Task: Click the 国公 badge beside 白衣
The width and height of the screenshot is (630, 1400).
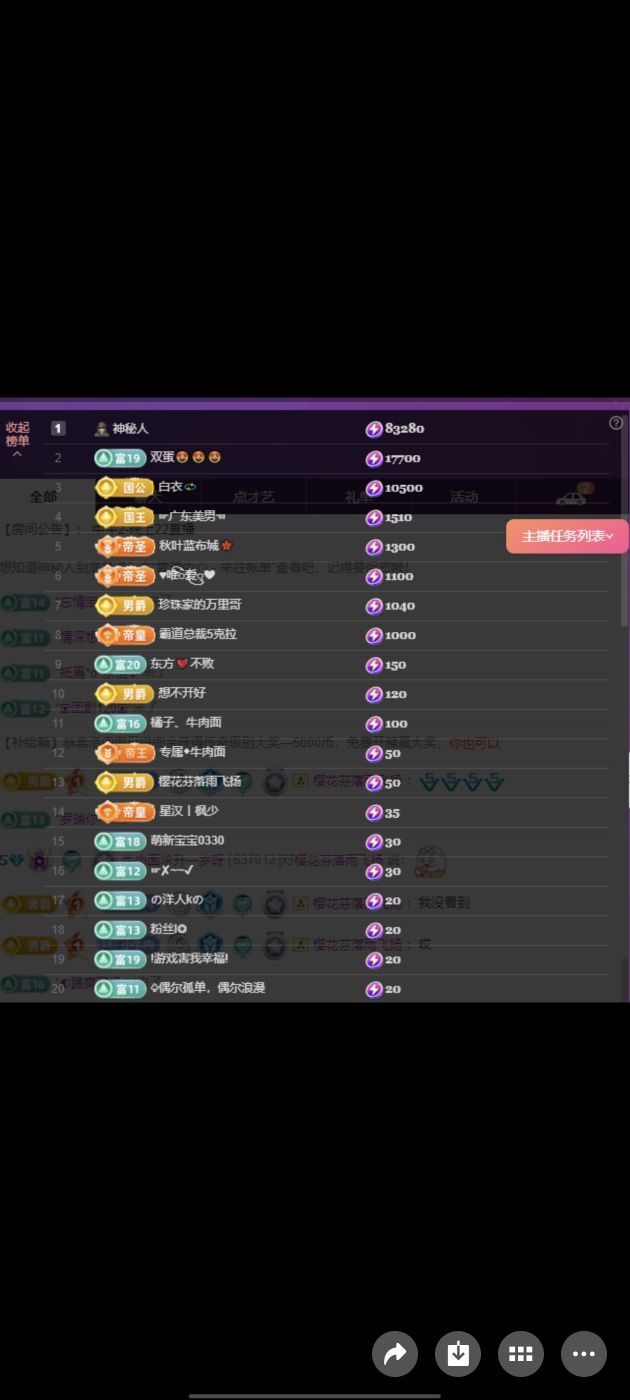Action: click(126, 487)
